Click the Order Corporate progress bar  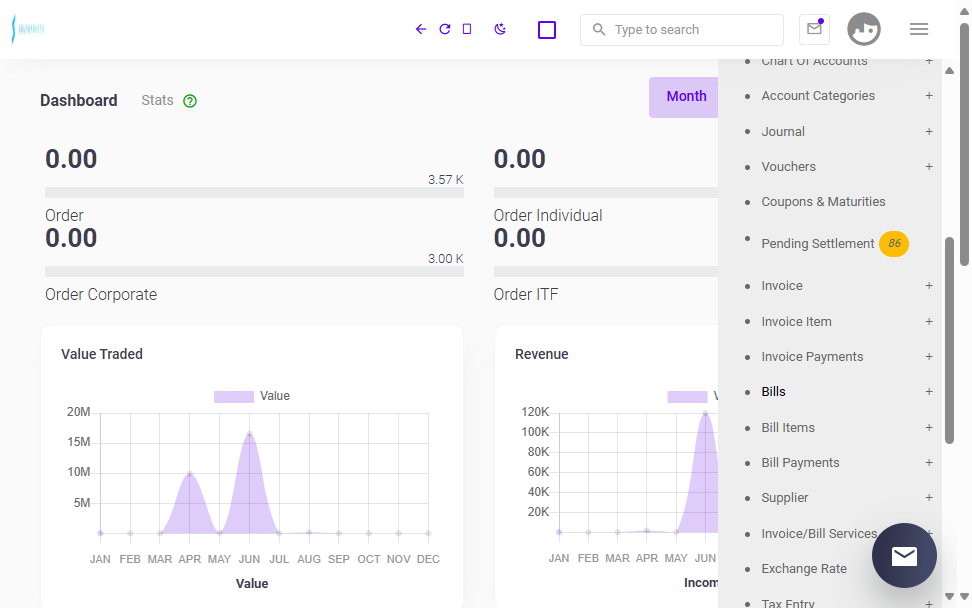point(254,271)
